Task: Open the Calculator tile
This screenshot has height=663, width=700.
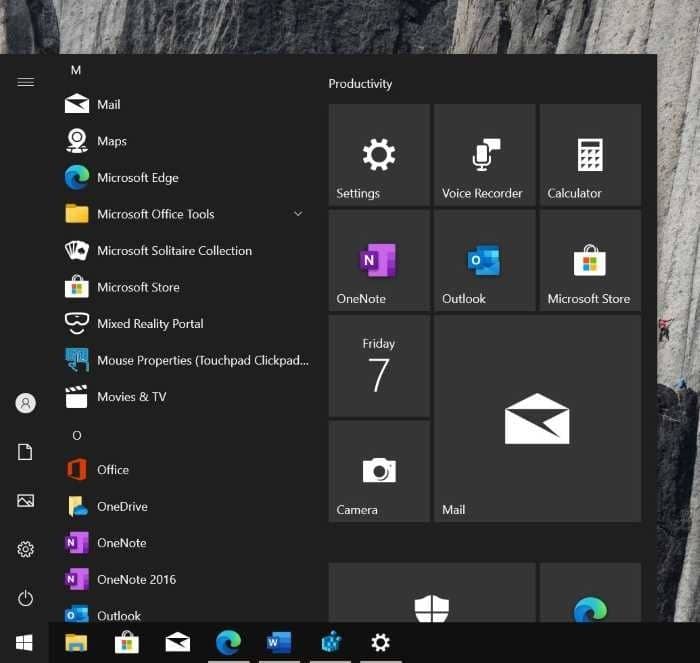Action: tap(590, 155)
